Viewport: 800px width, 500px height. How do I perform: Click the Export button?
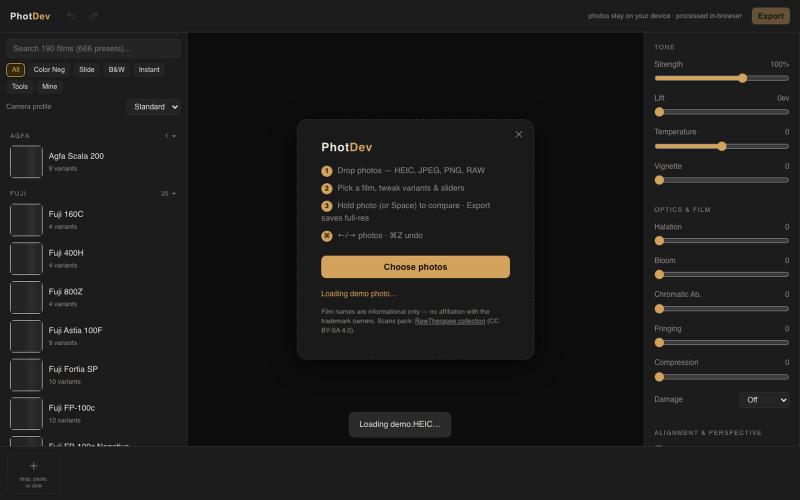[770, 16]
